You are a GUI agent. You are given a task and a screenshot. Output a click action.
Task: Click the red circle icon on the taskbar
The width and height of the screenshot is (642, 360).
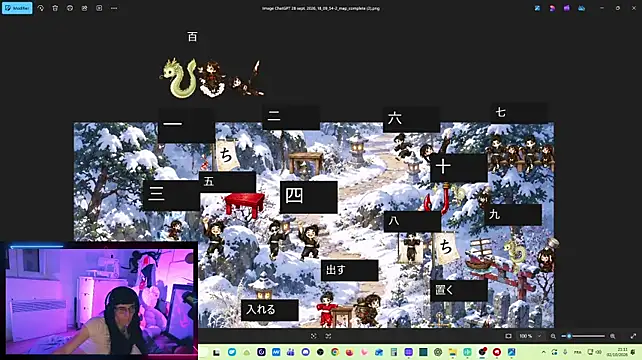pyautogui.click(x=497, y=352)
